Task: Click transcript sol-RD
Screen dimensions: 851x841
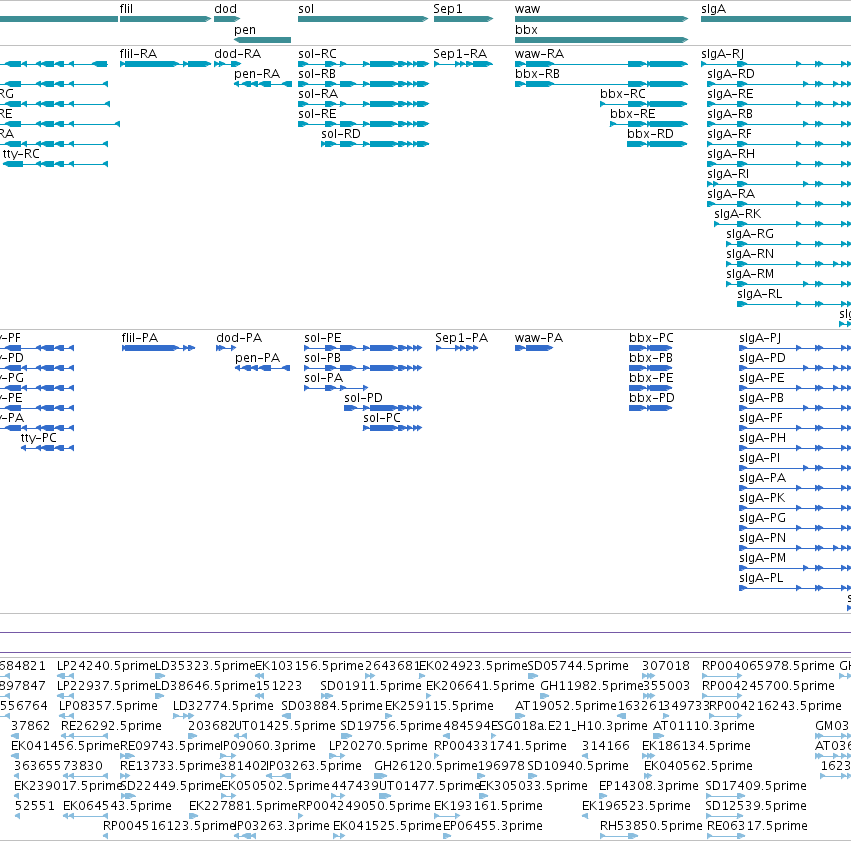Action: point(375,144)
